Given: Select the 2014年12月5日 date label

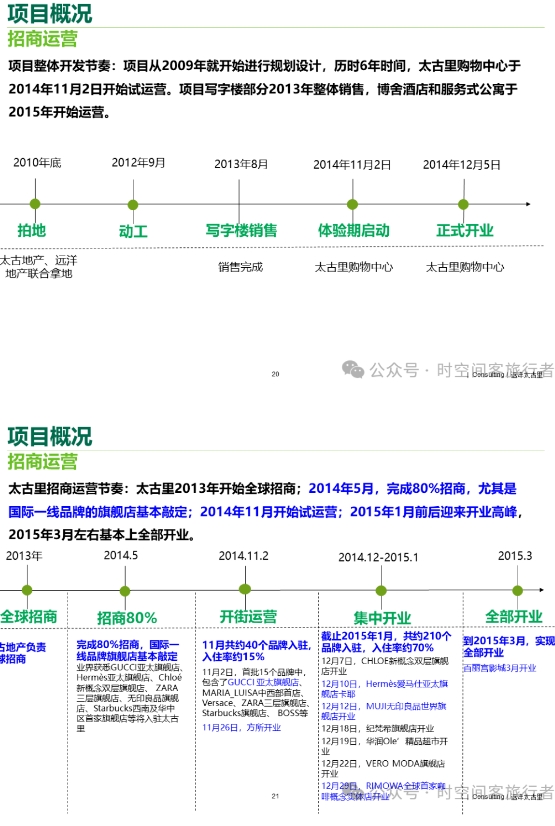Looking at the screenshot, I should [x=461, y=165].
